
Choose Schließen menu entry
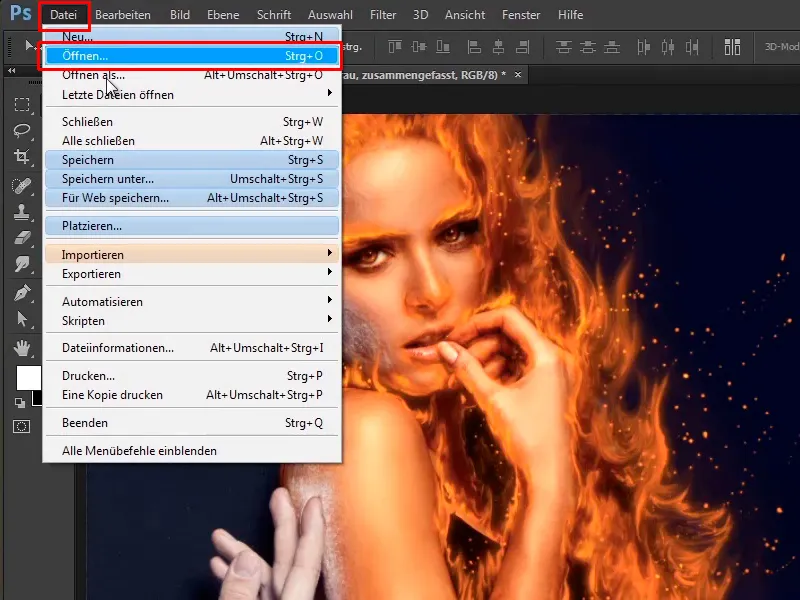pos(192,122)
